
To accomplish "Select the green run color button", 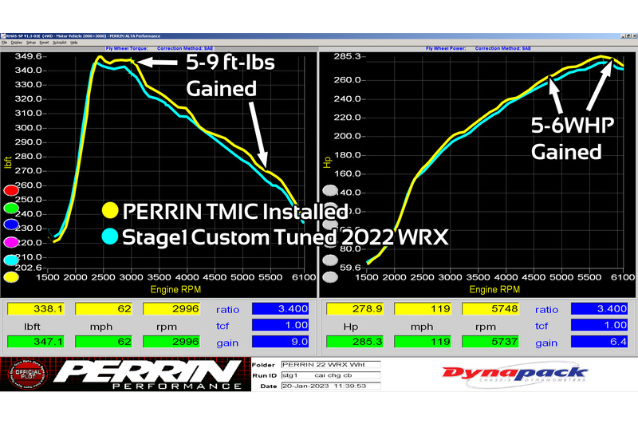I will (13, 207).
